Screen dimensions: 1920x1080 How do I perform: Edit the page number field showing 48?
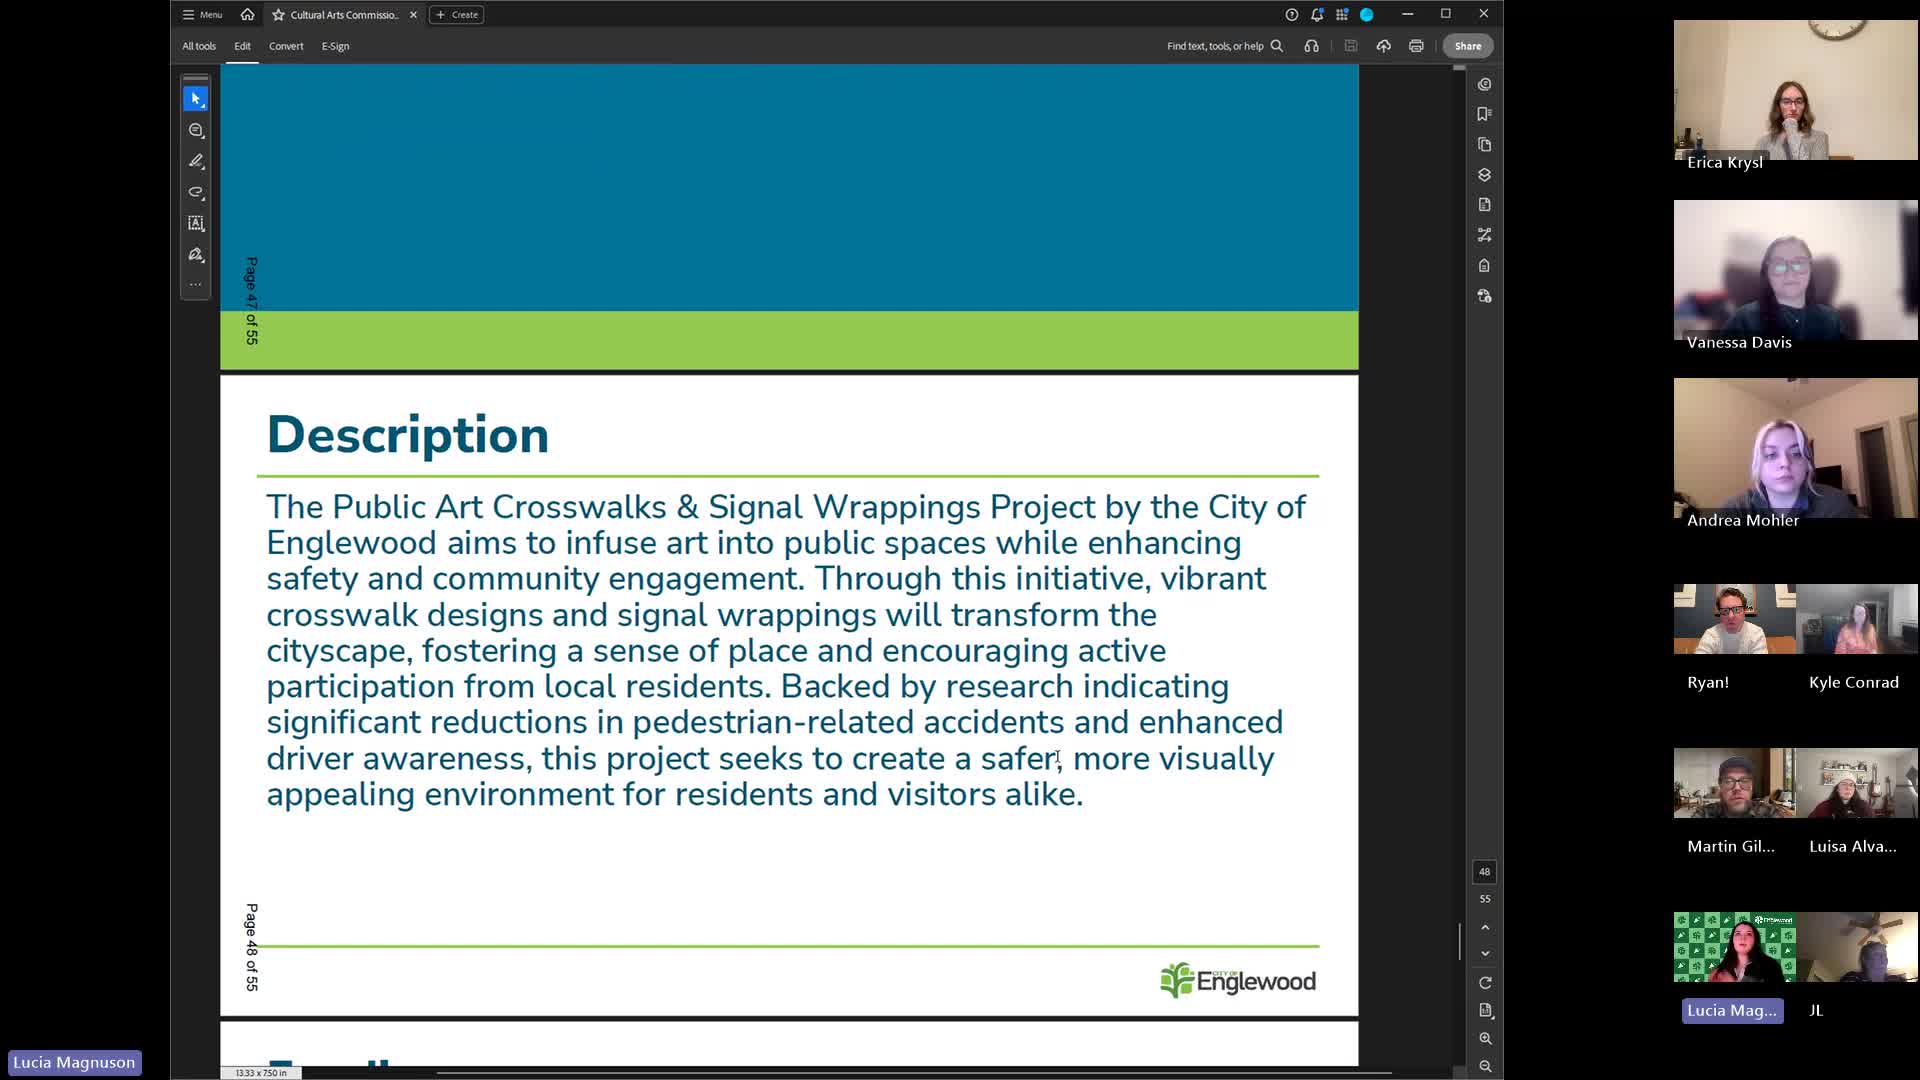point(1484,871)
